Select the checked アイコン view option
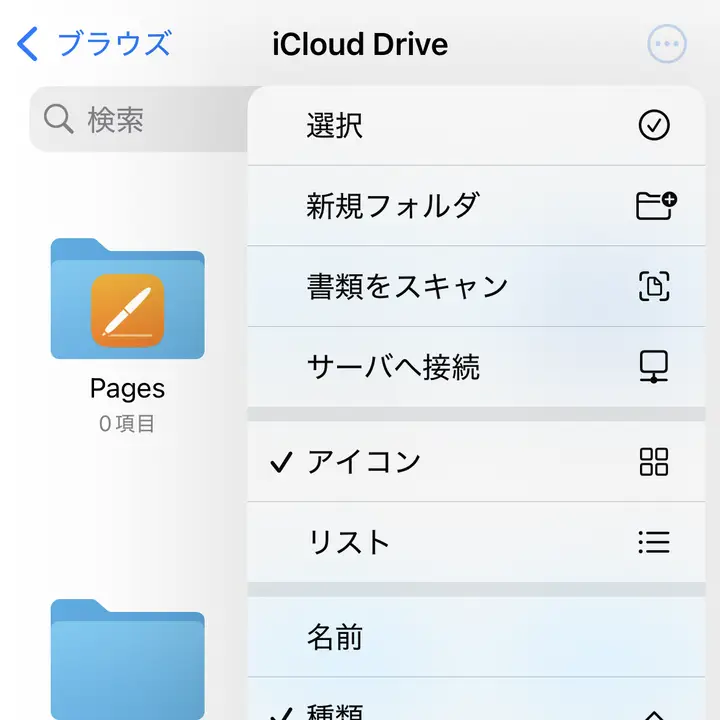The height and width of the screenshot is (720, 720). 364,462
